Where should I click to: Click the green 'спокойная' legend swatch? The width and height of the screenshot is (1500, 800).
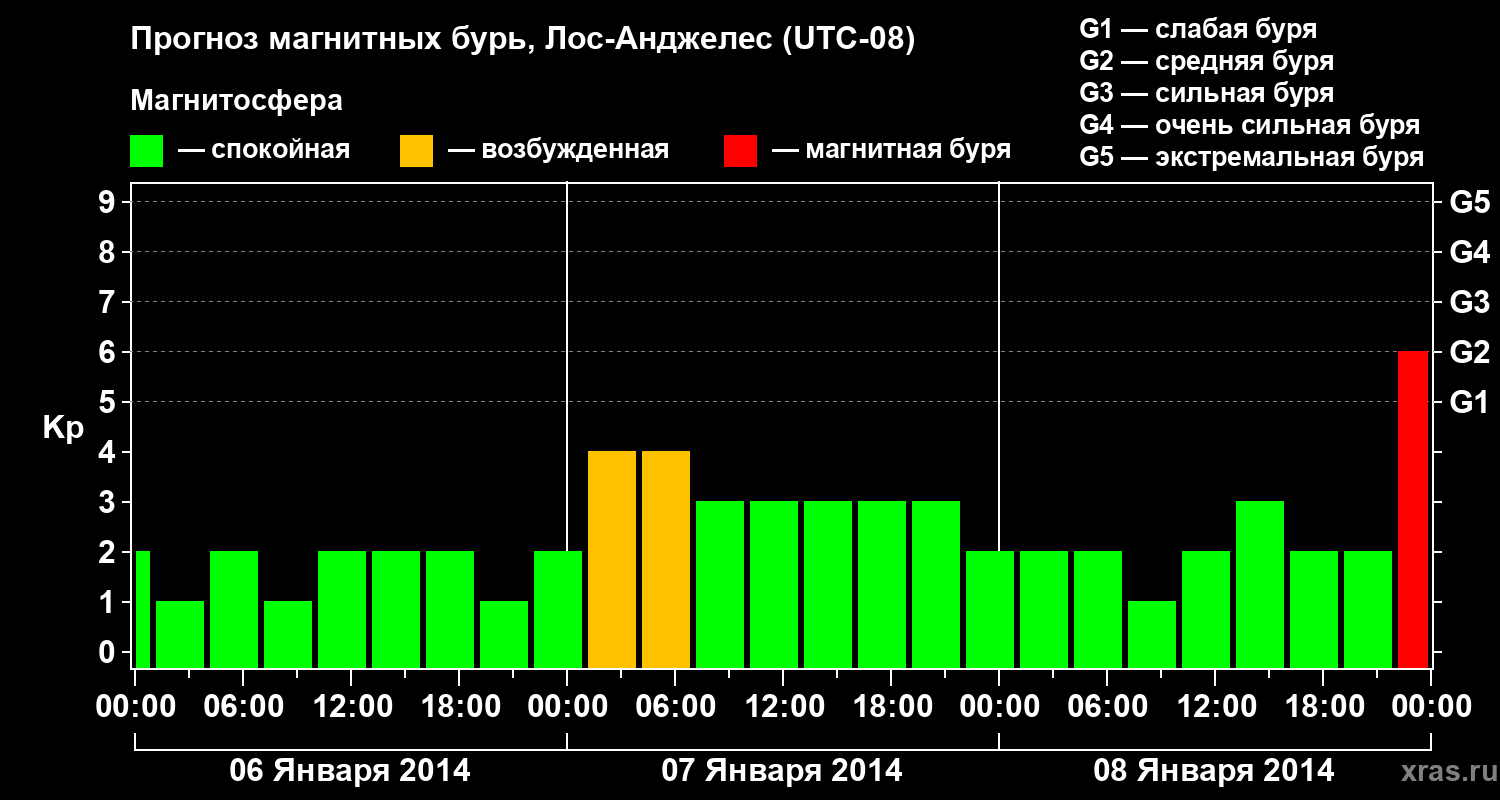pyautogui.click(x=147, y=151)
